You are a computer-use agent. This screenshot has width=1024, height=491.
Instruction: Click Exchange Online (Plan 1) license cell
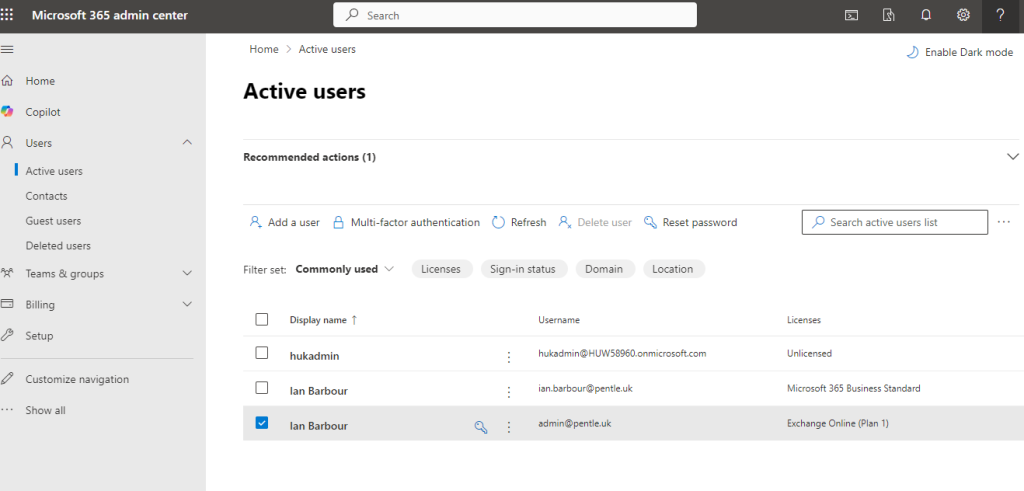838,423
